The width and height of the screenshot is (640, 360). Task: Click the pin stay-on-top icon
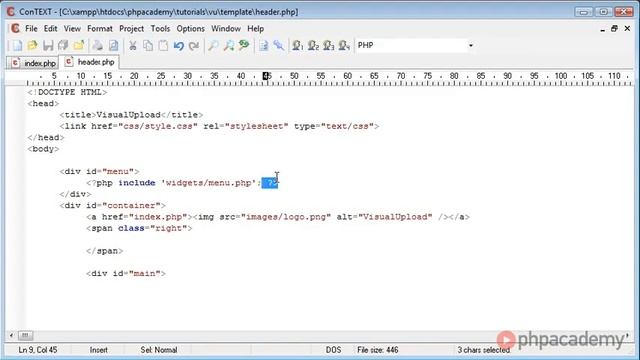(x=279, y=45)
